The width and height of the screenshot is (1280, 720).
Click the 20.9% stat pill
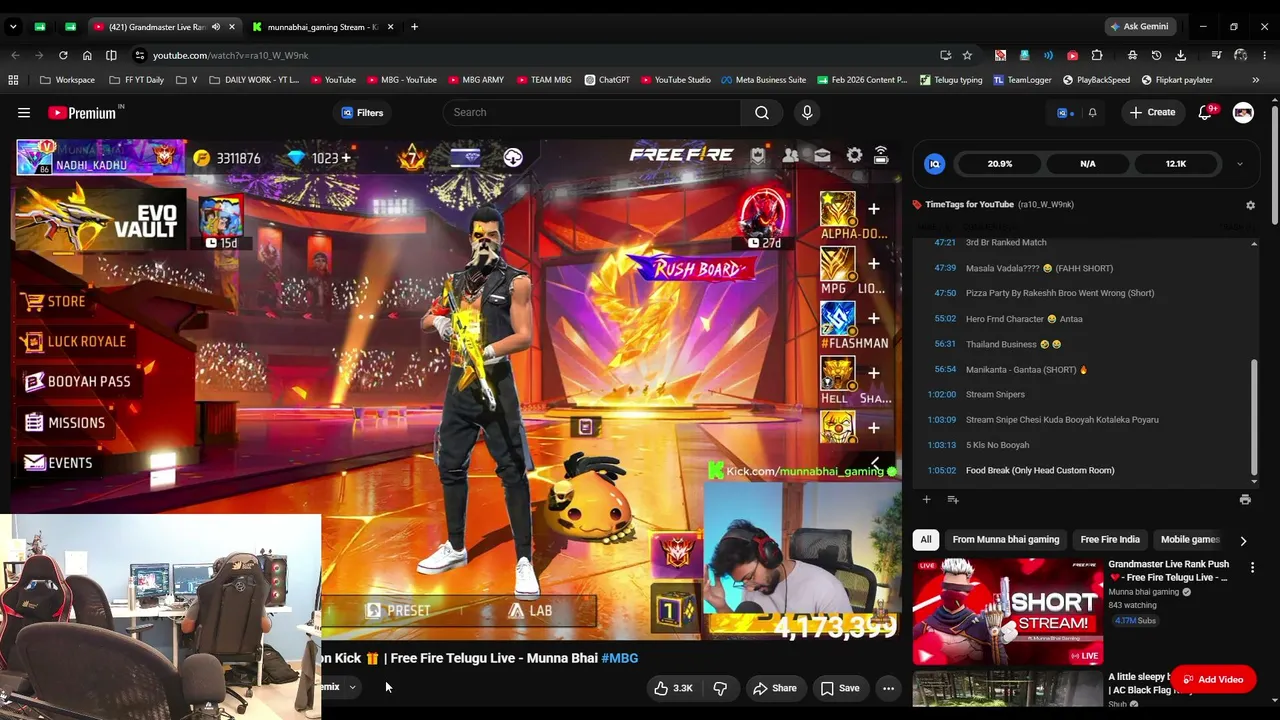click(1000, 164)
